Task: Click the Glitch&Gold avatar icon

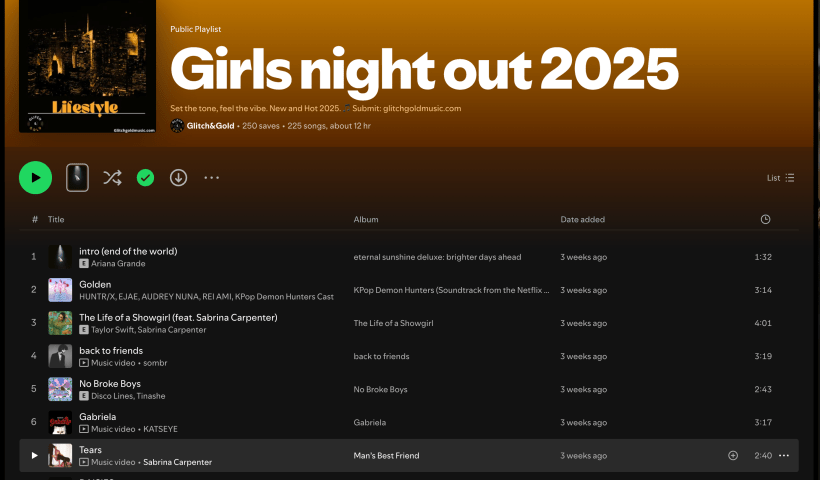Action: (x=177, y=126)
